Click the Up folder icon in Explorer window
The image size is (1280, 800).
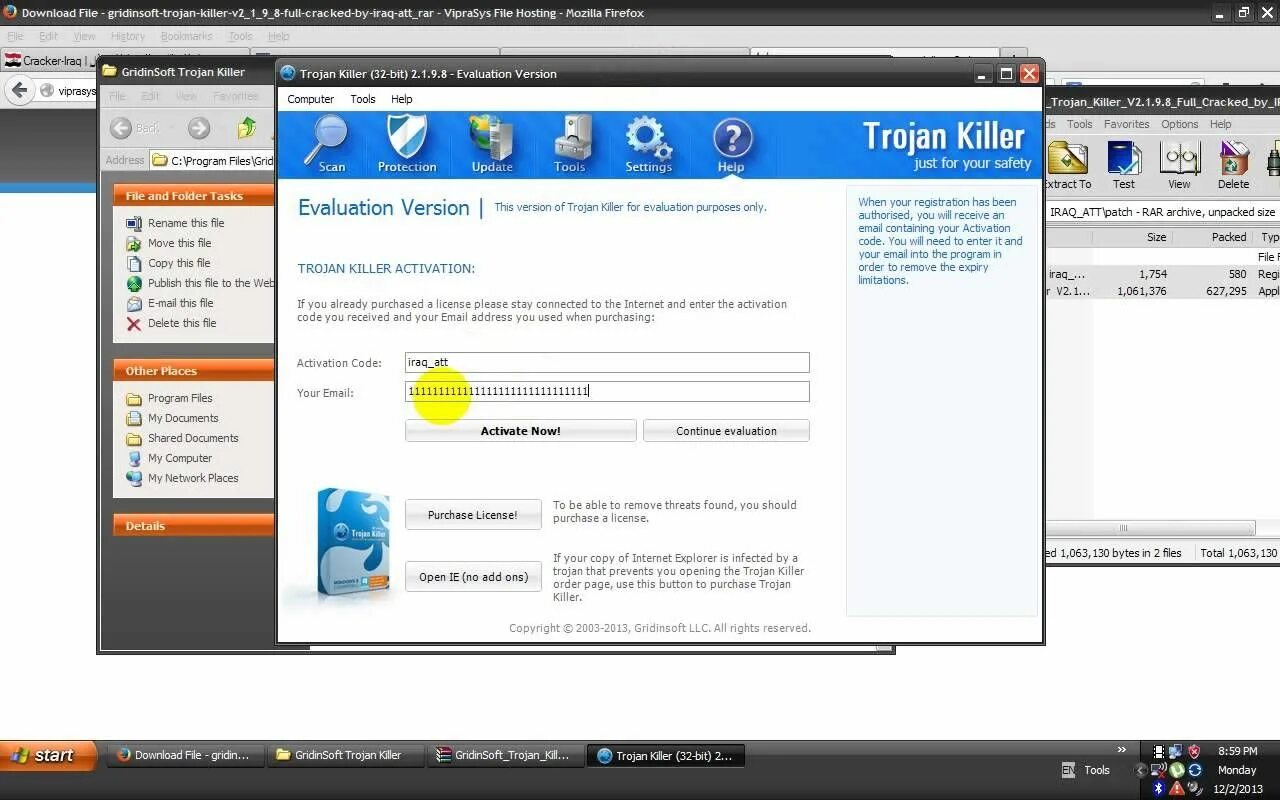(247, 128)
